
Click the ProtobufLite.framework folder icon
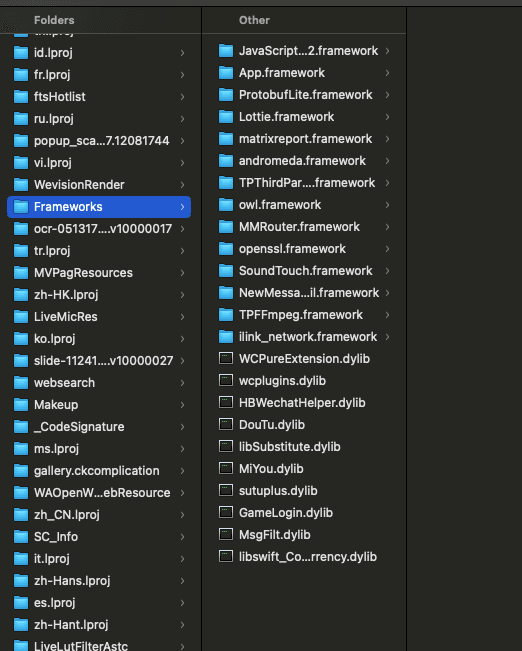pos(226,95)
